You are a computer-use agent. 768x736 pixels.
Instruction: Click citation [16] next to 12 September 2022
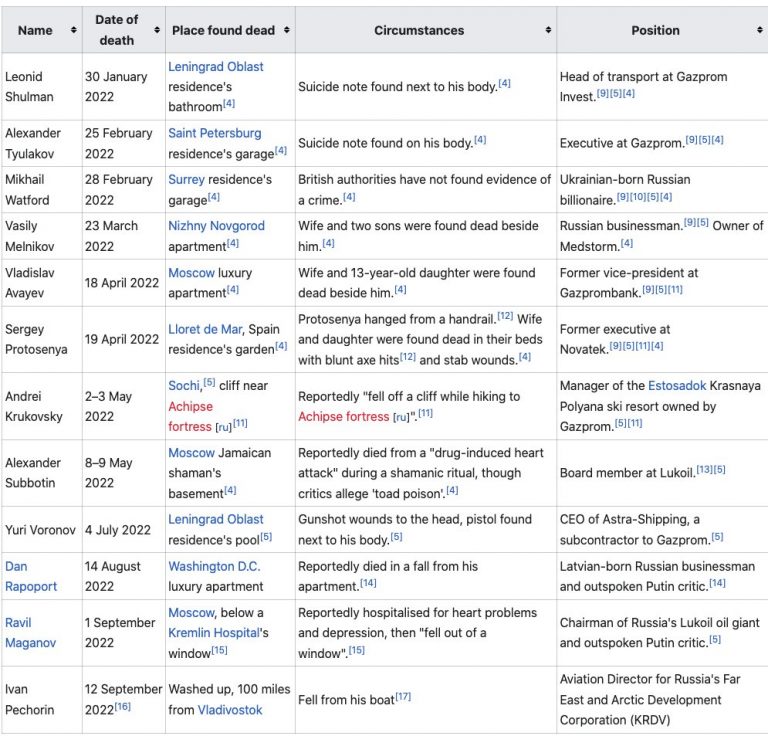click(122, 707)
